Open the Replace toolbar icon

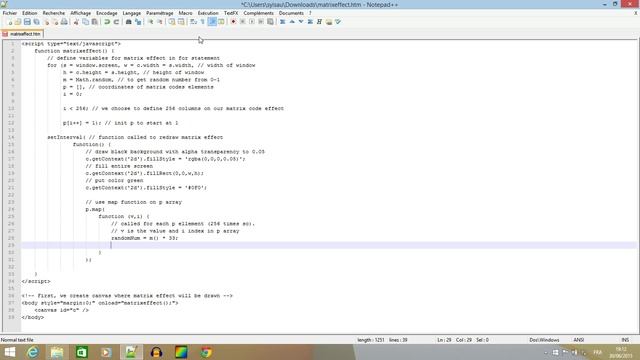(x=138, y=22)
